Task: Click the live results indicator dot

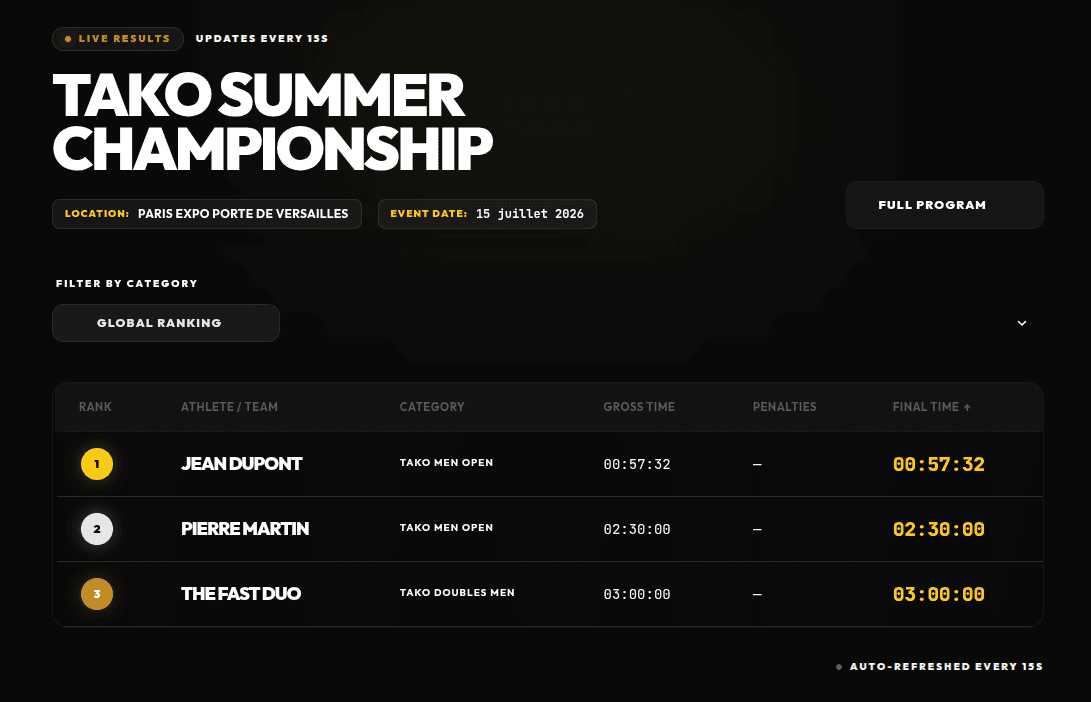Action: 67,39
